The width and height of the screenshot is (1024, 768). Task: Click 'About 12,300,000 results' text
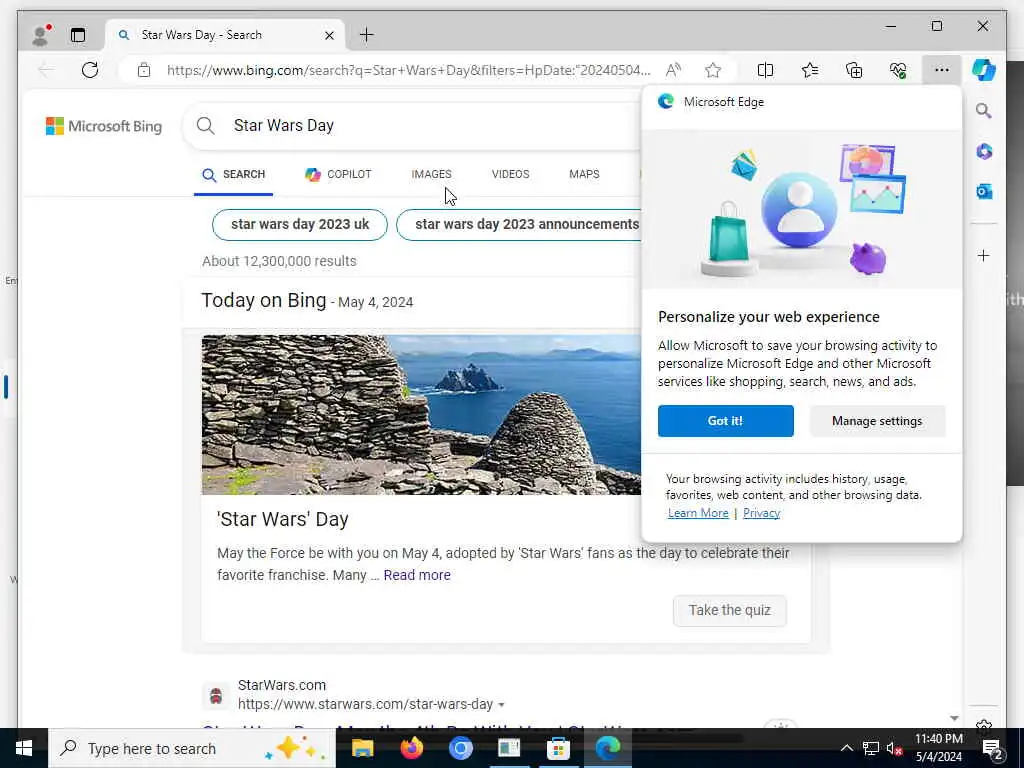[279, 261]
